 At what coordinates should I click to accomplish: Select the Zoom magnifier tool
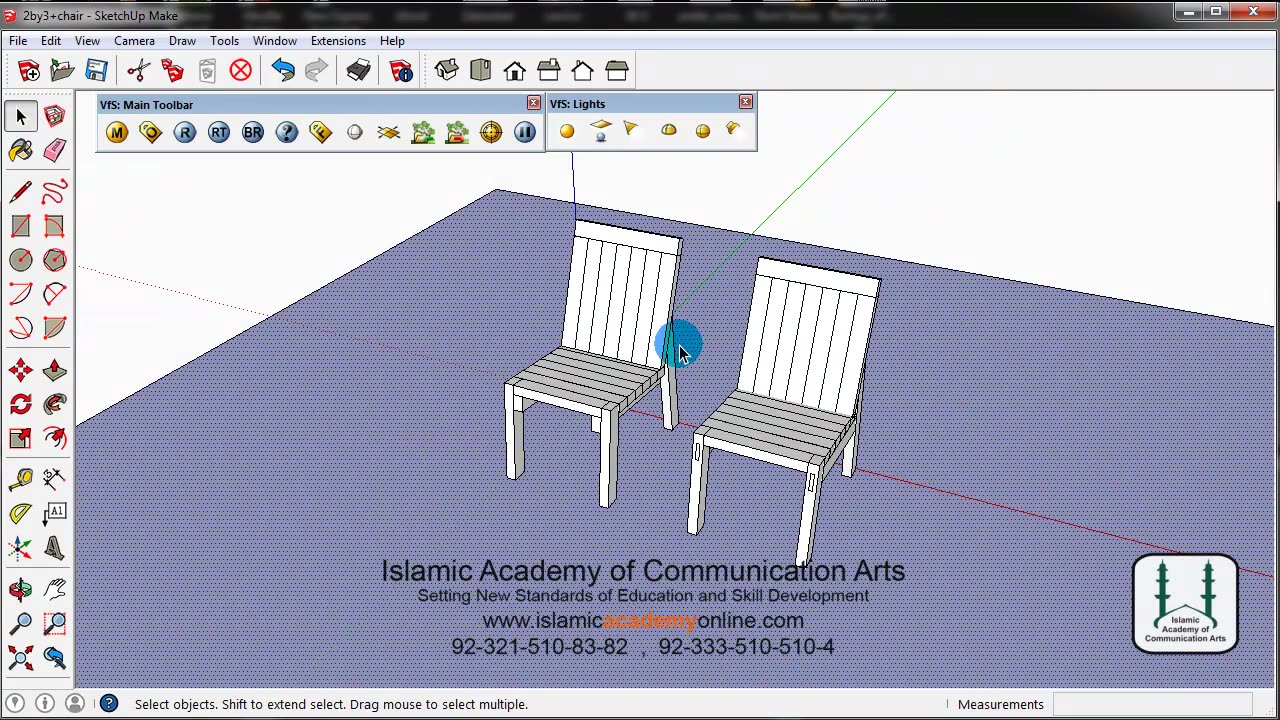[x=21, y=624]
